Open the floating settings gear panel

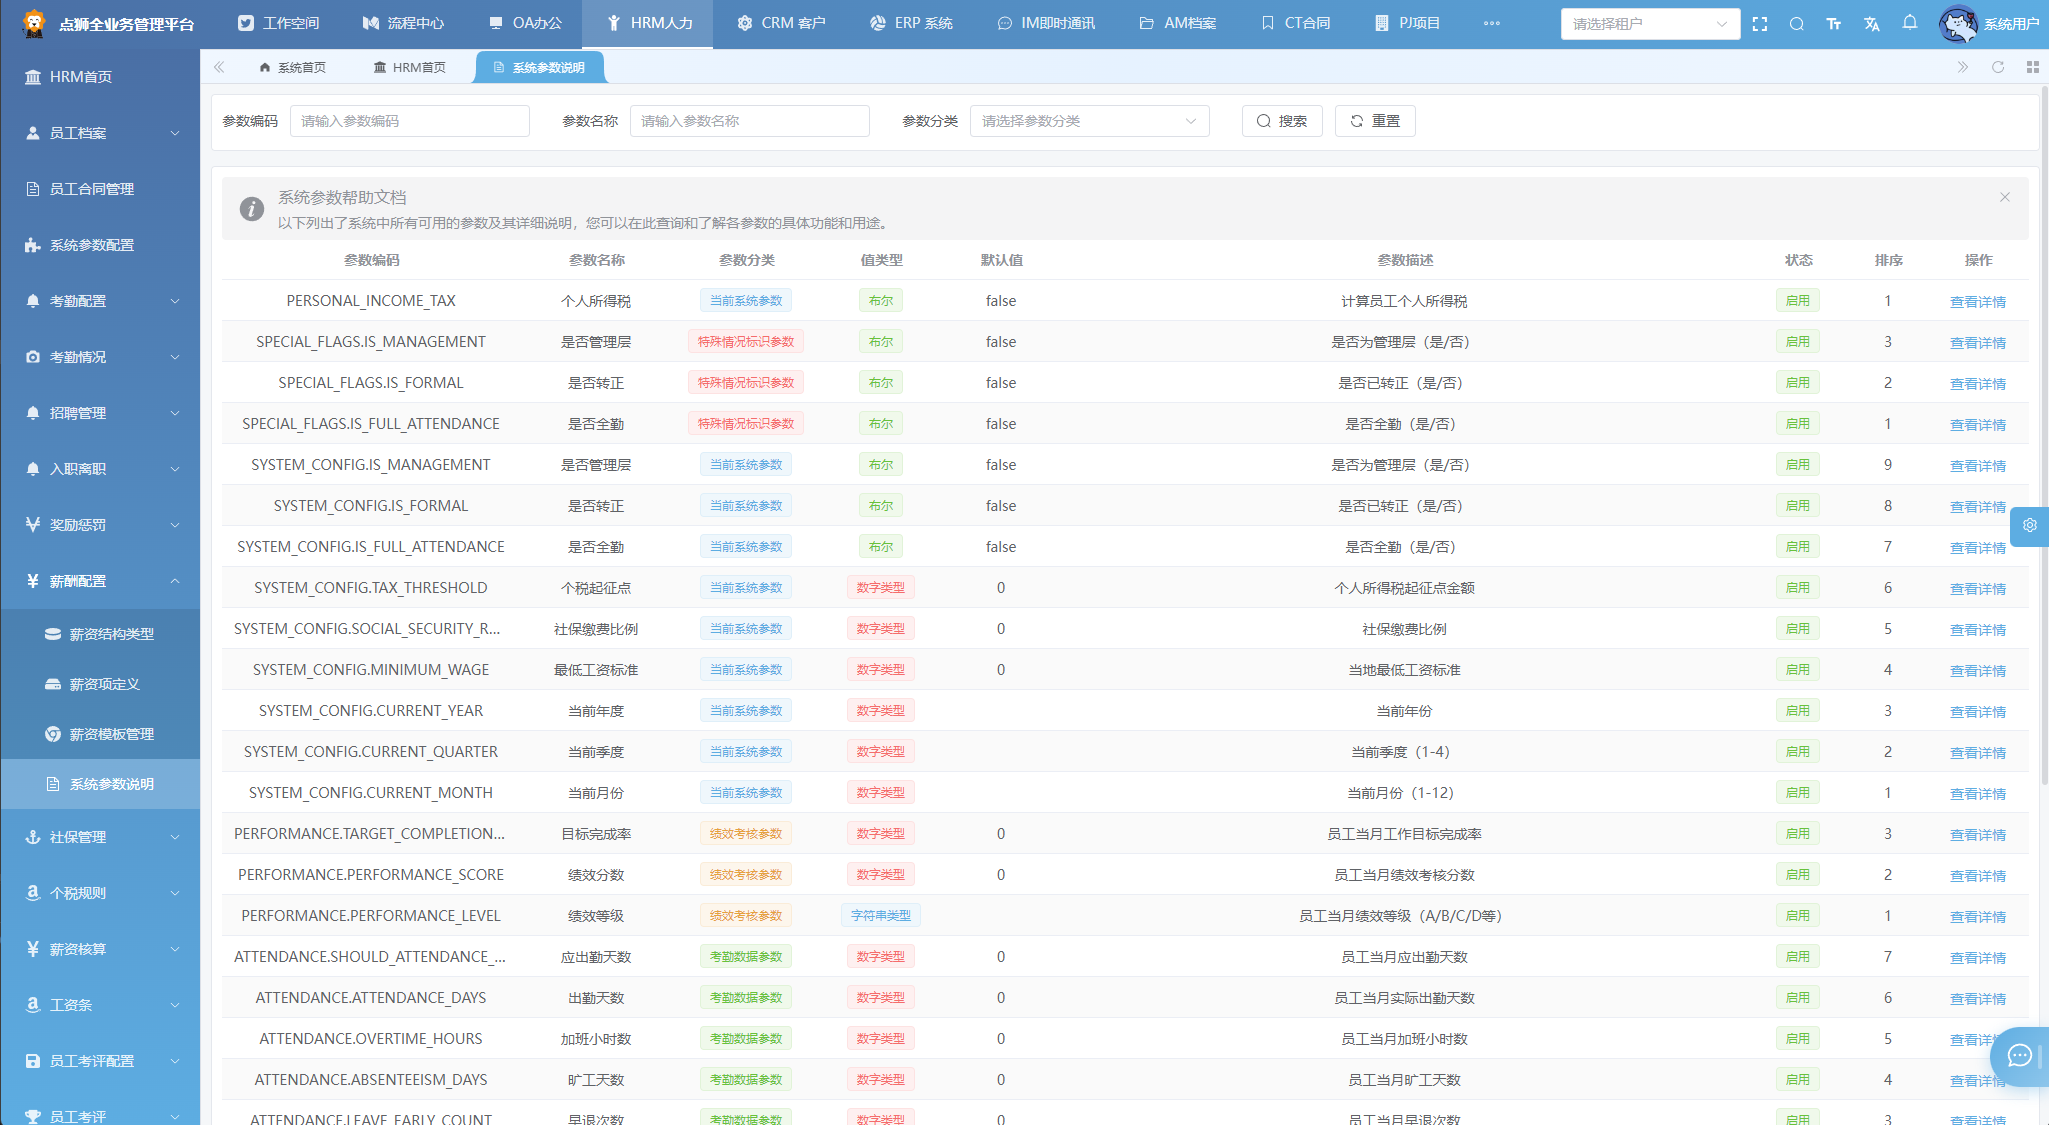tap(2030, 525)
